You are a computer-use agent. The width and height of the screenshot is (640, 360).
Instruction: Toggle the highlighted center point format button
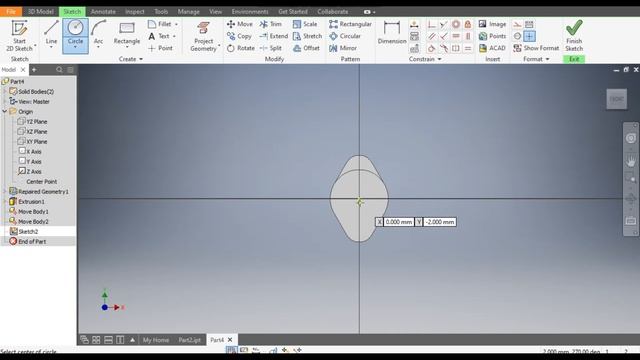point(529,36)
